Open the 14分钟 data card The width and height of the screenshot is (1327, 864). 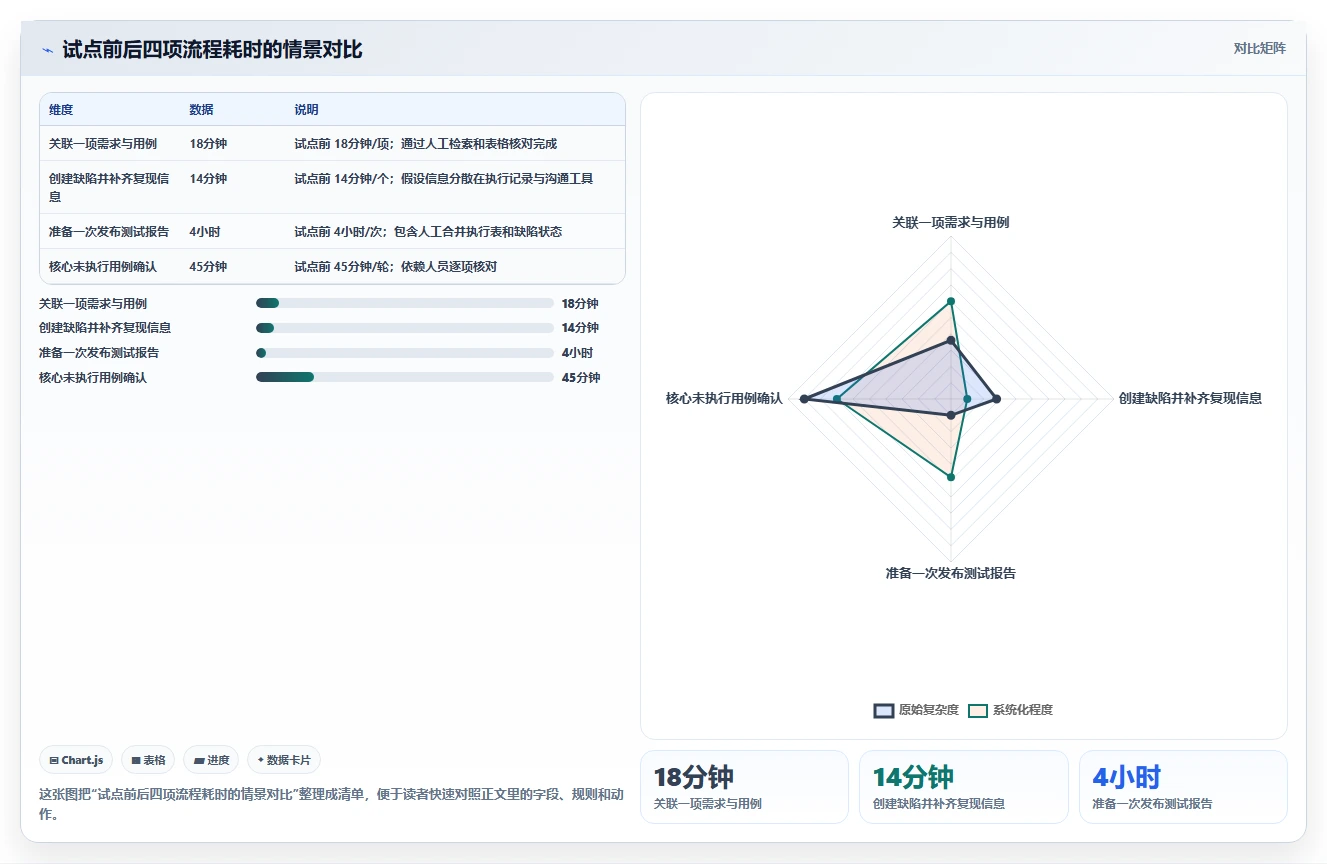[964, 787]
